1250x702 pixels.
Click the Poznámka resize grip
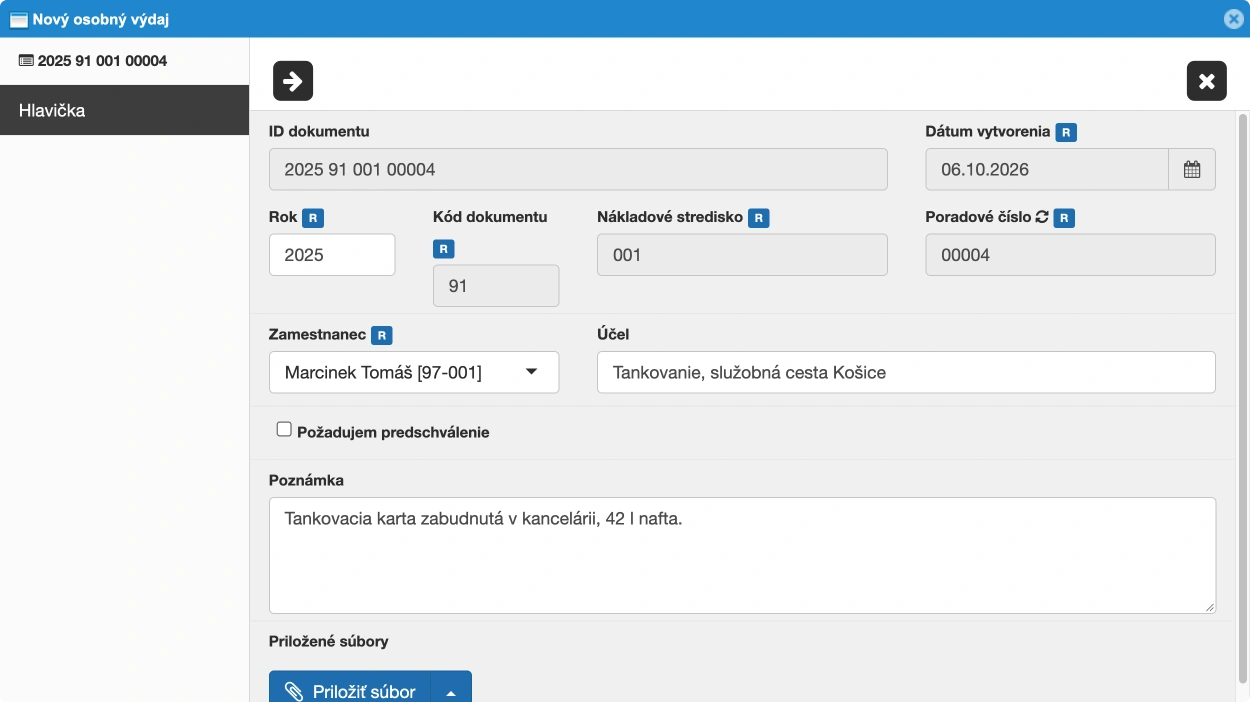tap(1209, 606)
